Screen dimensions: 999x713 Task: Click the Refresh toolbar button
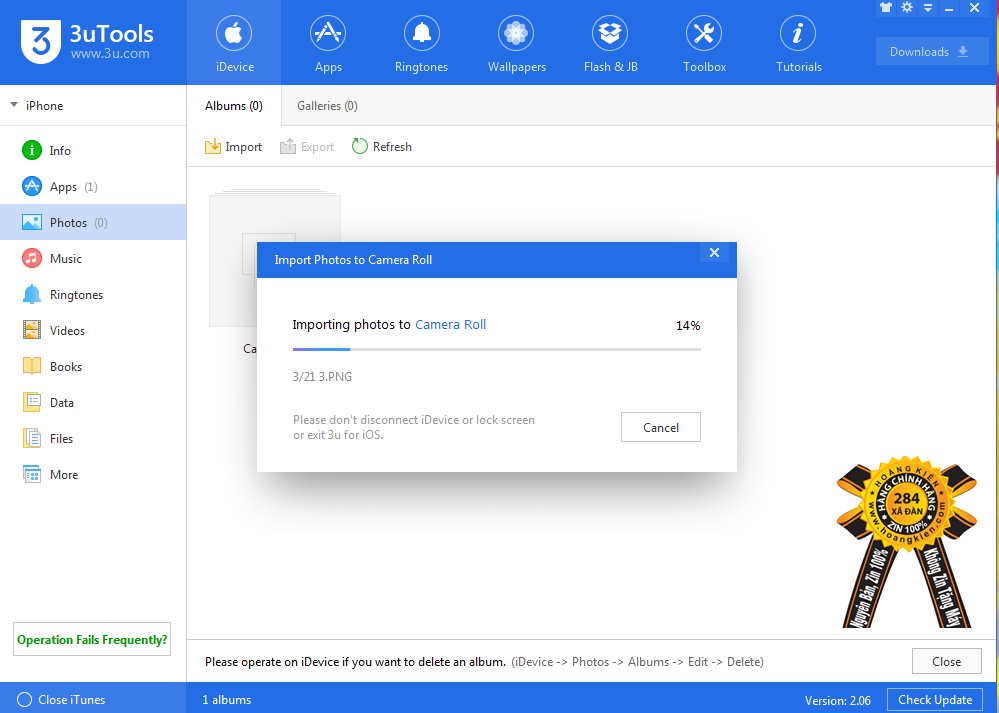click(x=382, y=147)
